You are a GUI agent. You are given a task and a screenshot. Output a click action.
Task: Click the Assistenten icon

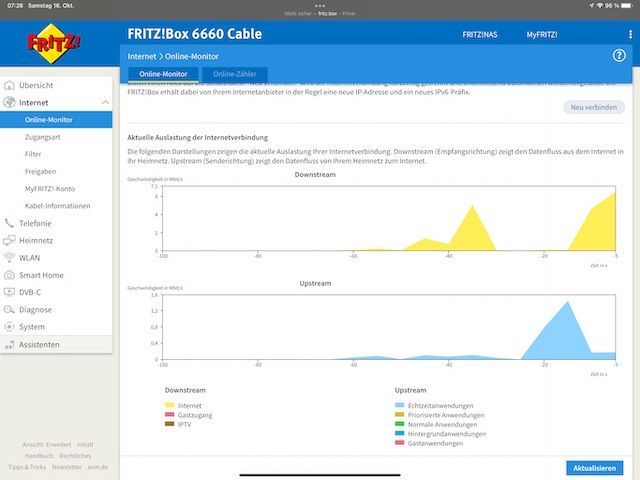click(x=9, y=345)
